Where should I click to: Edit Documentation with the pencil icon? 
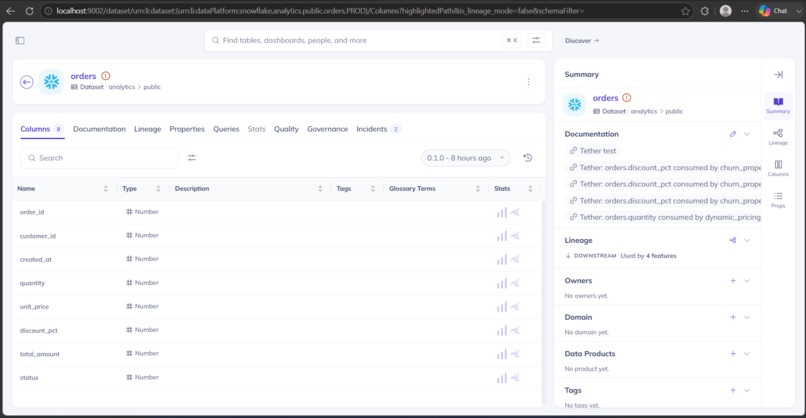733,134
